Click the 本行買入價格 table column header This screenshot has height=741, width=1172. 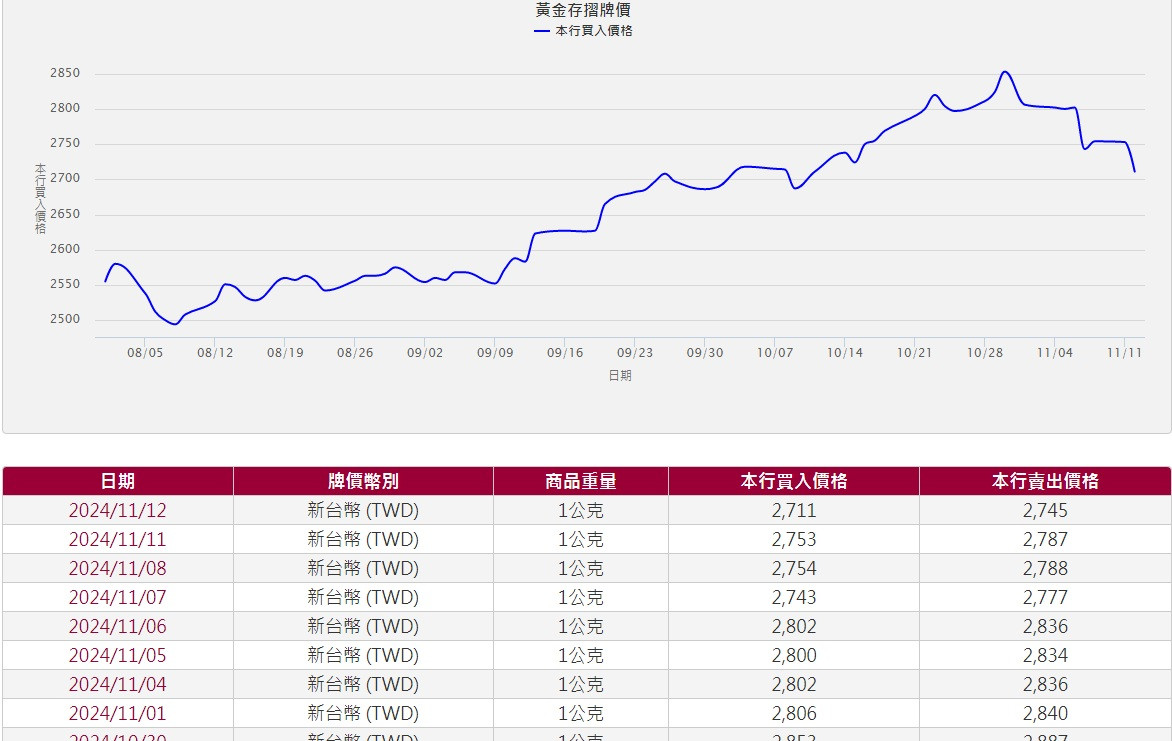pyautogui.click(x=794, y=481)
